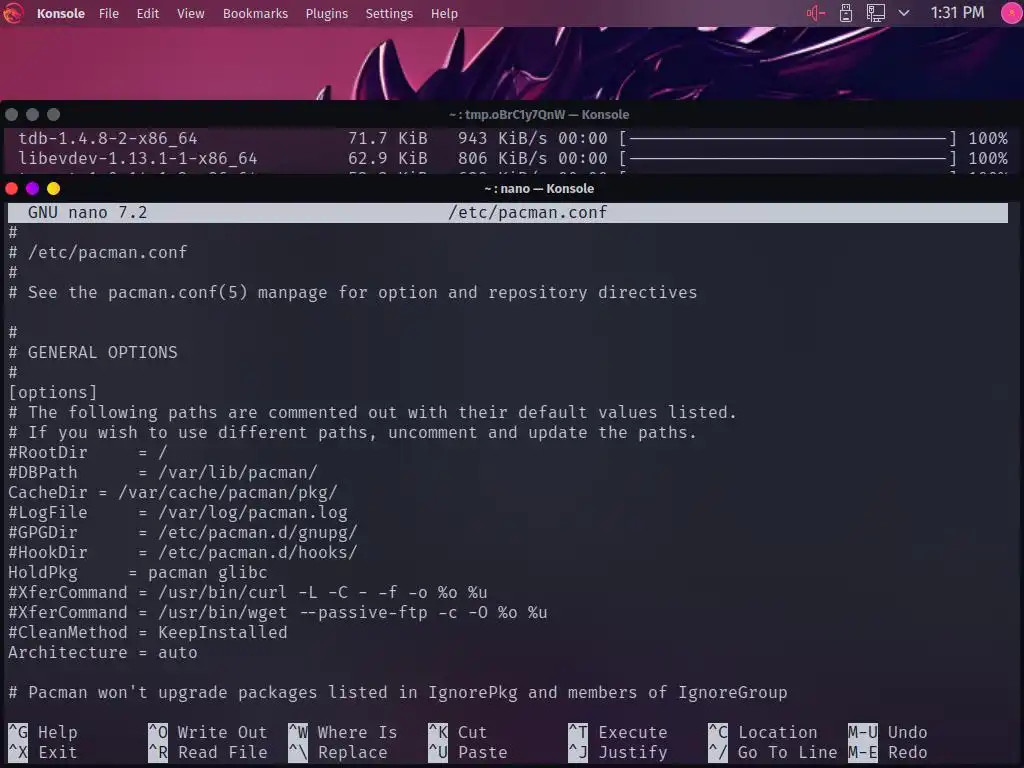Viewport: 1024px width, 768px height.
Task: Click the nano — Konsole title bar
Action: coord(539,189)
